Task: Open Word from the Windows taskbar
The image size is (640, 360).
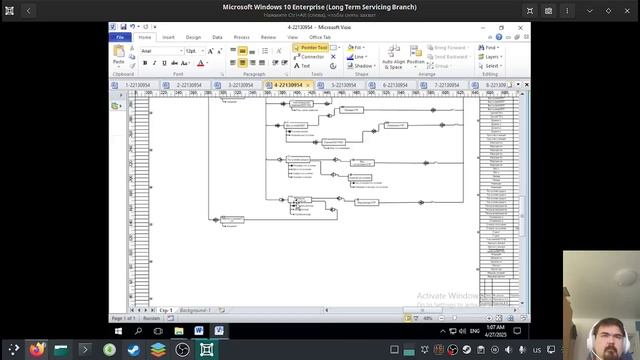Action: (x=199, y=331)
